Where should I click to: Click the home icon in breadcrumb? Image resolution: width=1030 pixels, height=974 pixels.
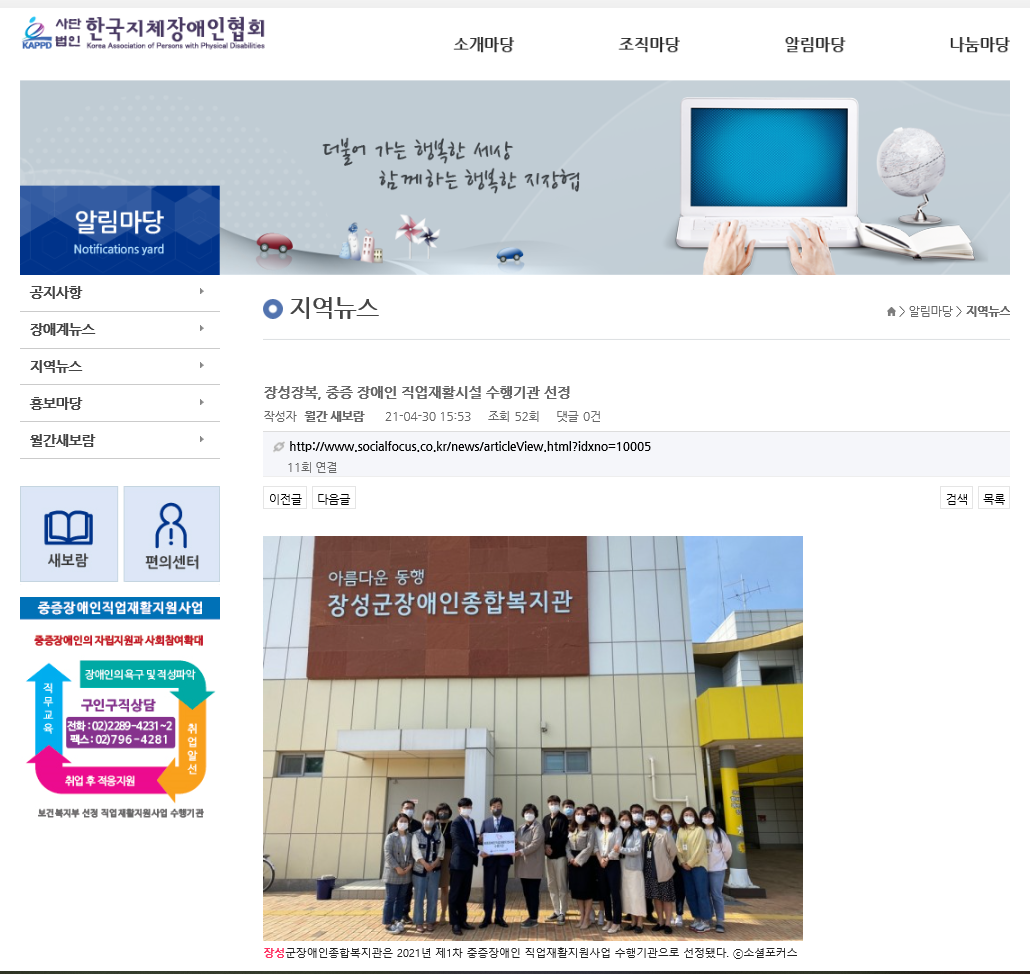pos(891,312)
